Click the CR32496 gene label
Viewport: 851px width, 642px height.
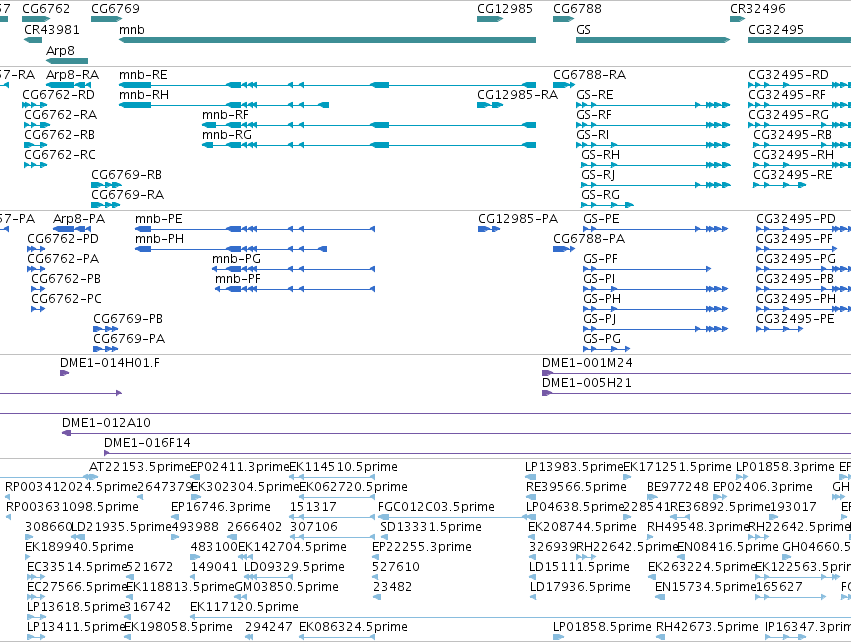[758, 9]
